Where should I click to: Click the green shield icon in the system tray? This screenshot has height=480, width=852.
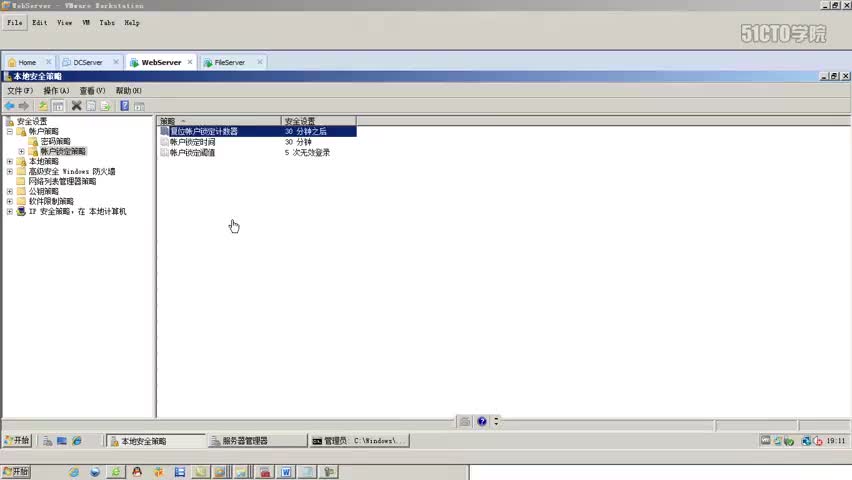[x=789, y=441]
